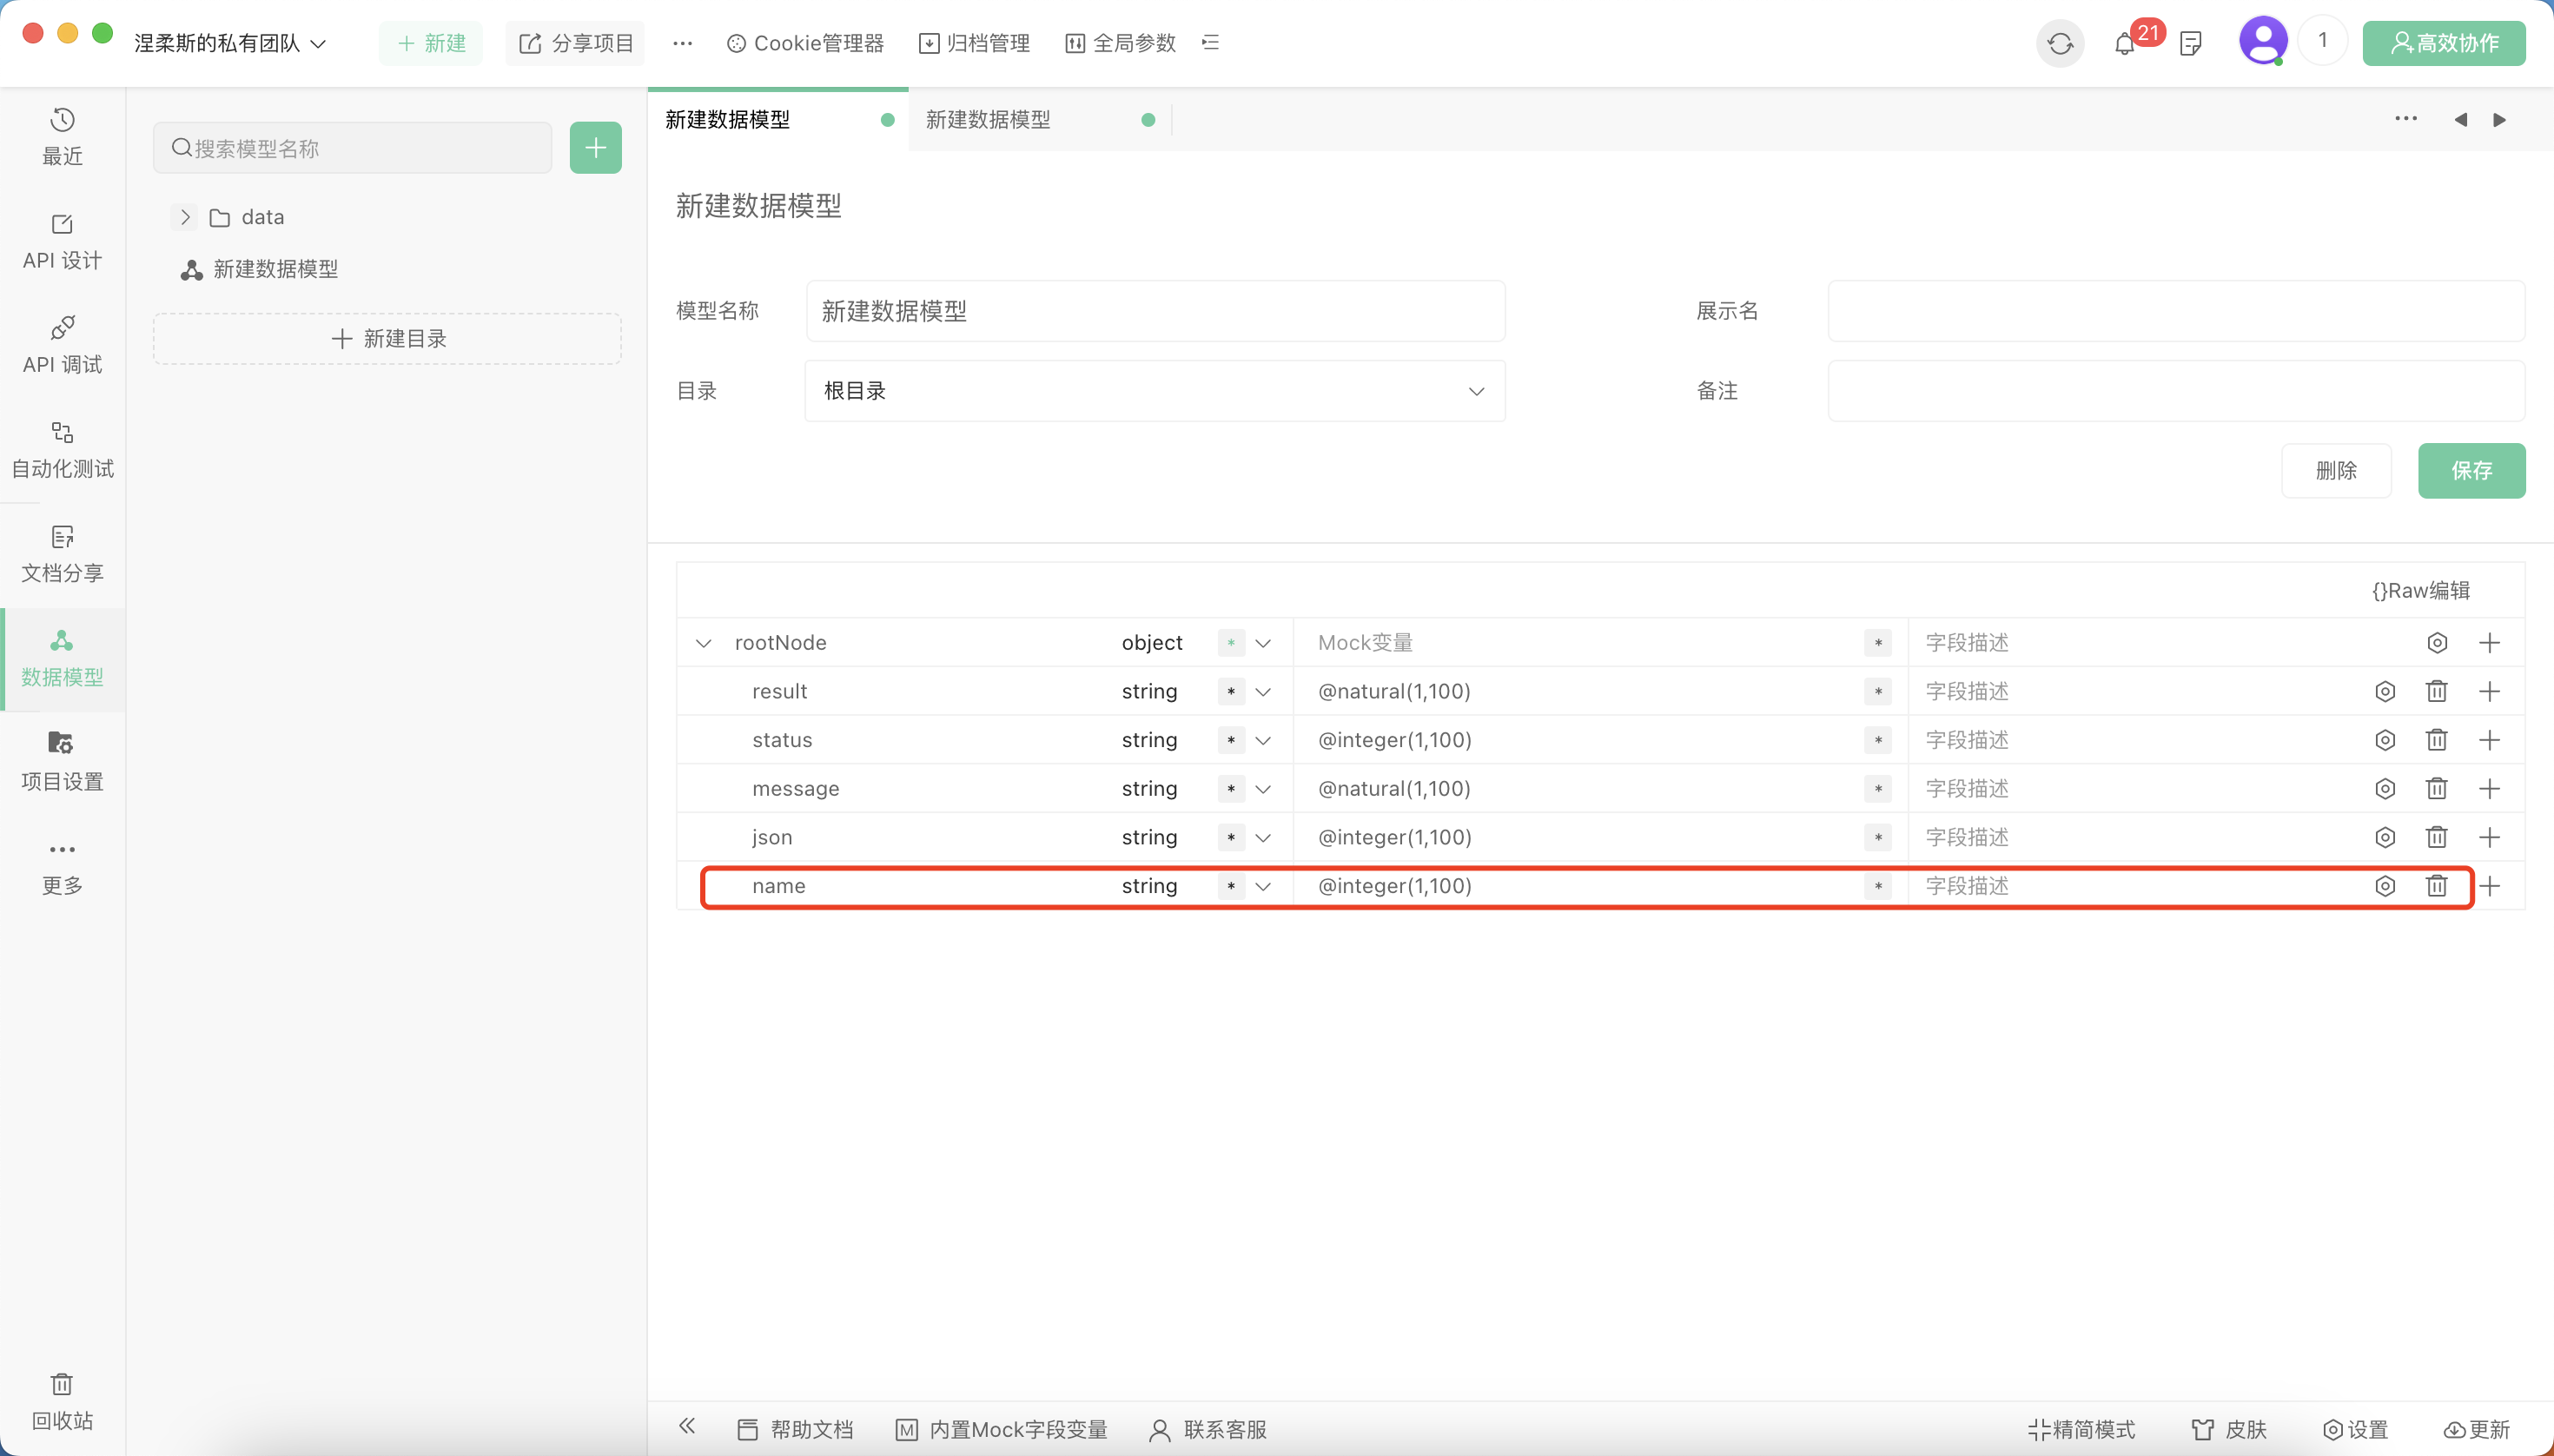Add child field to rootNode
Screen dimensions: 2554x1456
pyautogui.click(x=2490, y=643)
